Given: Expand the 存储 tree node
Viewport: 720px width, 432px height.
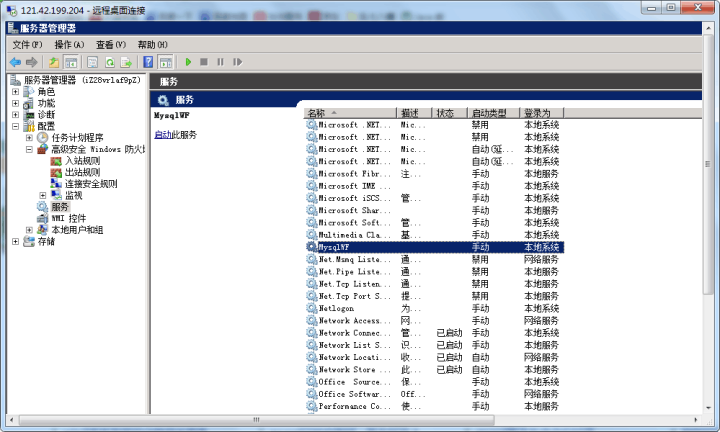Looking at the screenshot, I should pos(15,241).
